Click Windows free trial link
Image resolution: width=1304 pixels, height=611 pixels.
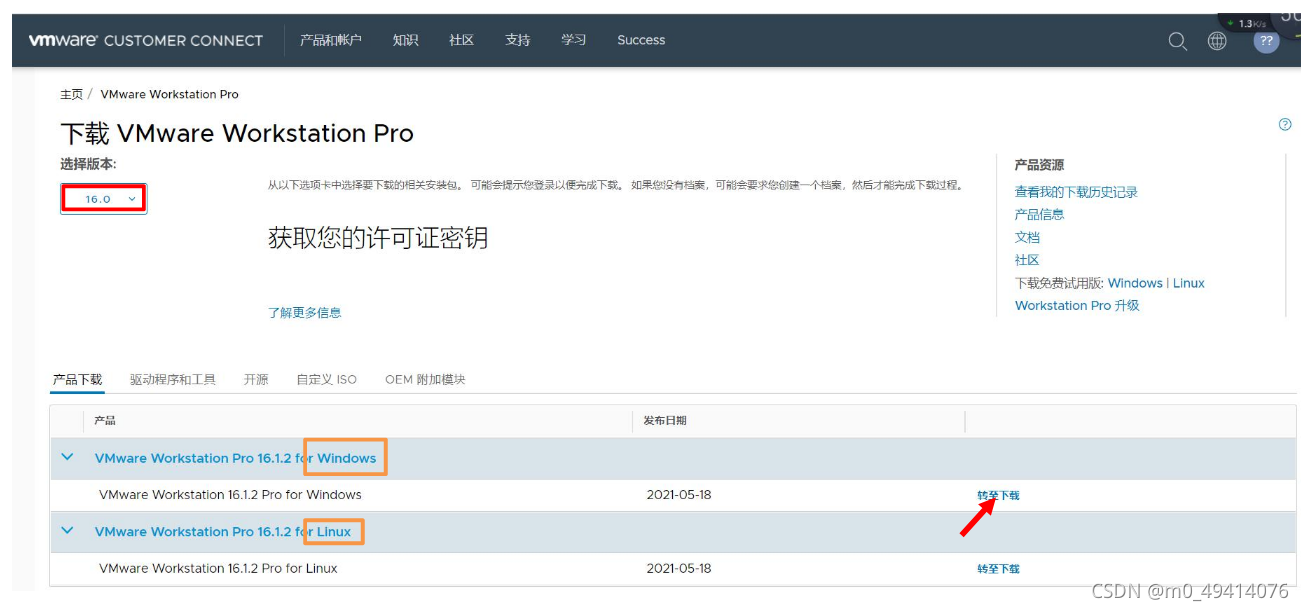1135,283
